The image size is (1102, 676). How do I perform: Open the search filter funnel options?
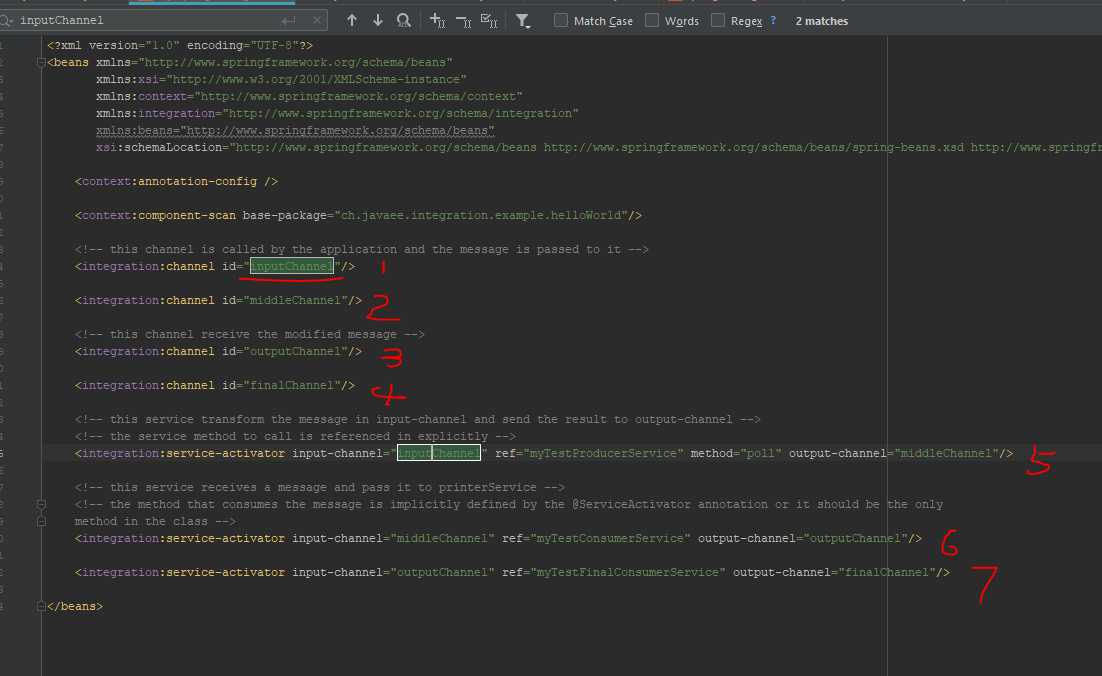point(522,20)
